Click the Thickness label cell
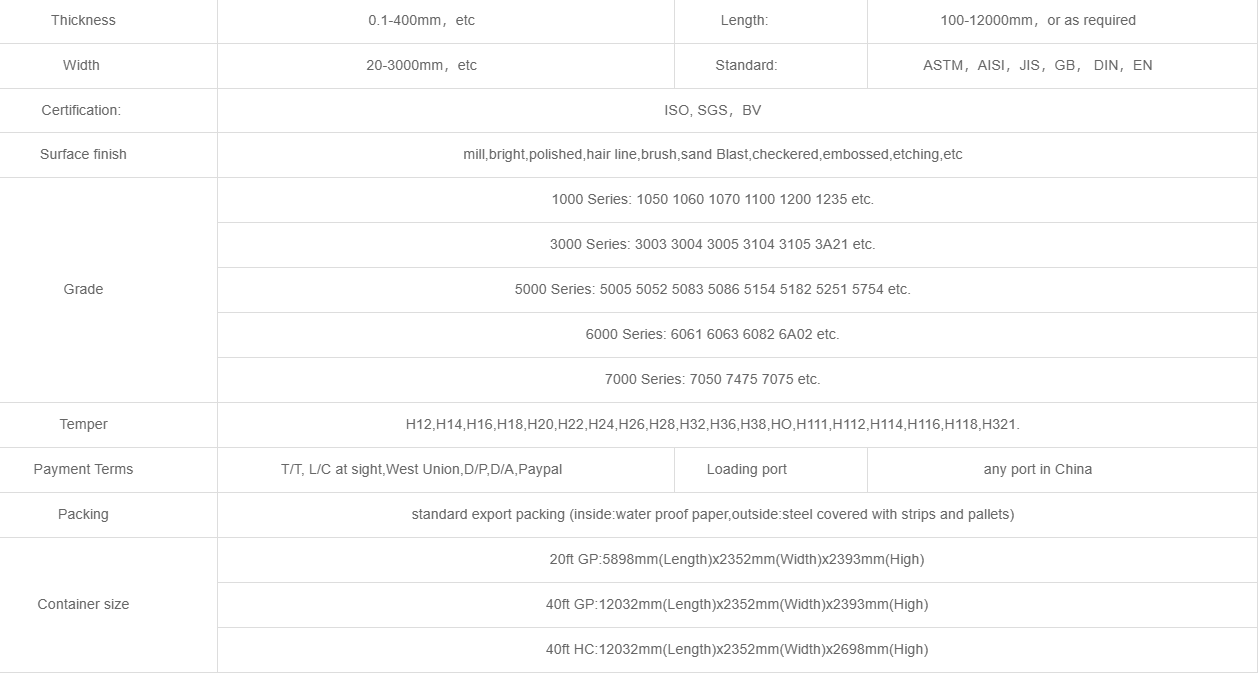The height and width of the screenshot is (676, 1260). coord(83,20)
